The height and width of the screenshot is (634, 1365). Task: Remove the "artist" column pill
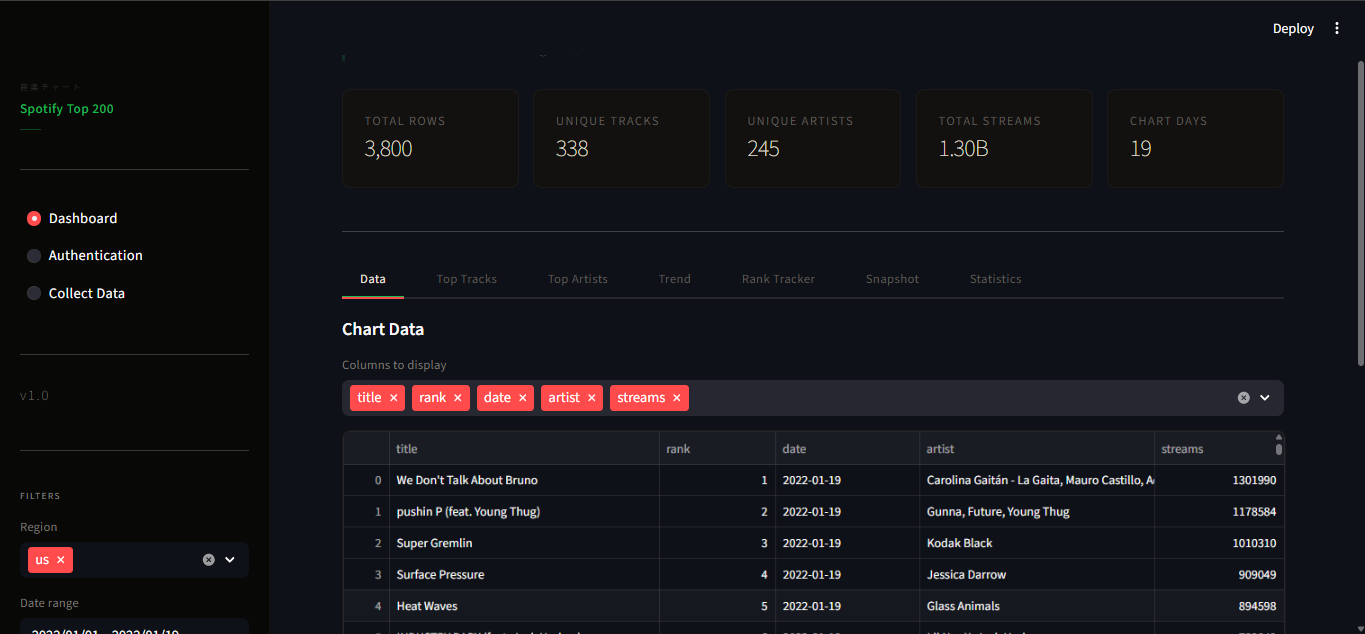pos(591,397)
